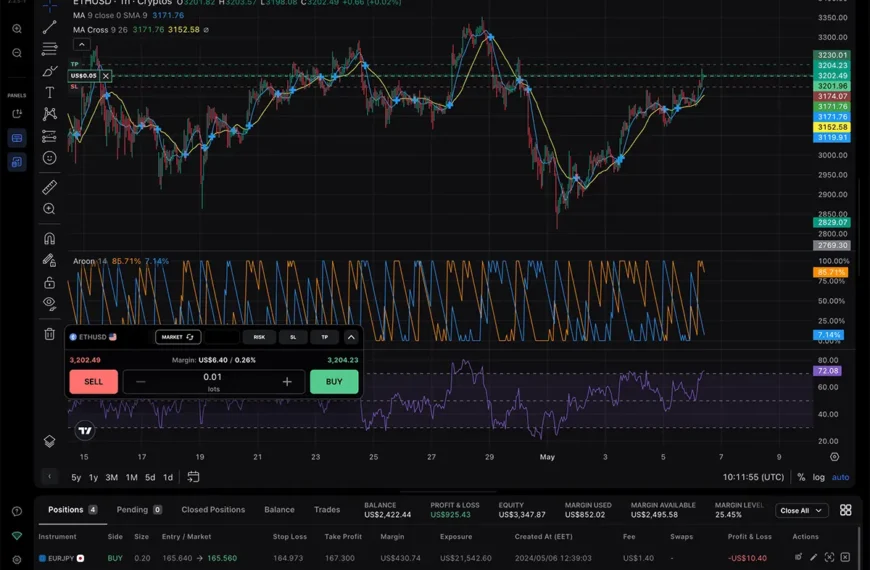Viewport: 870px width, 570px height.
Task: Toggle the SL stop loss option
Action: tap(293, 337)
